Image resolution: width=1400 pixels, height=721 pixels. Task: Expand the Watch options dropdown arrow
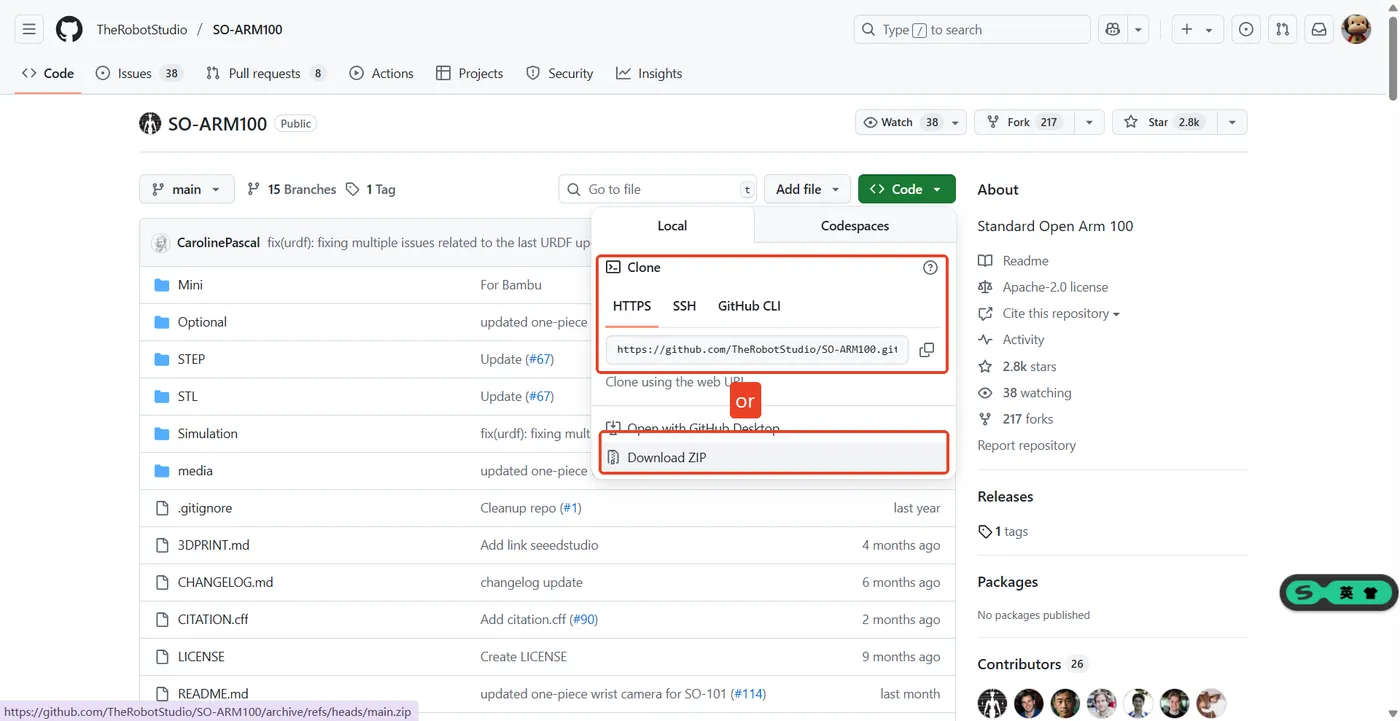click(956, 122)
